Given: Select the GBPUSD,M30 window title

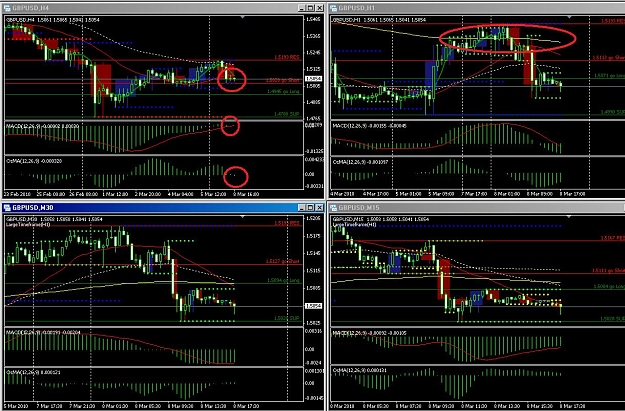Looking at the screenshot, I should tap(33, 208).
